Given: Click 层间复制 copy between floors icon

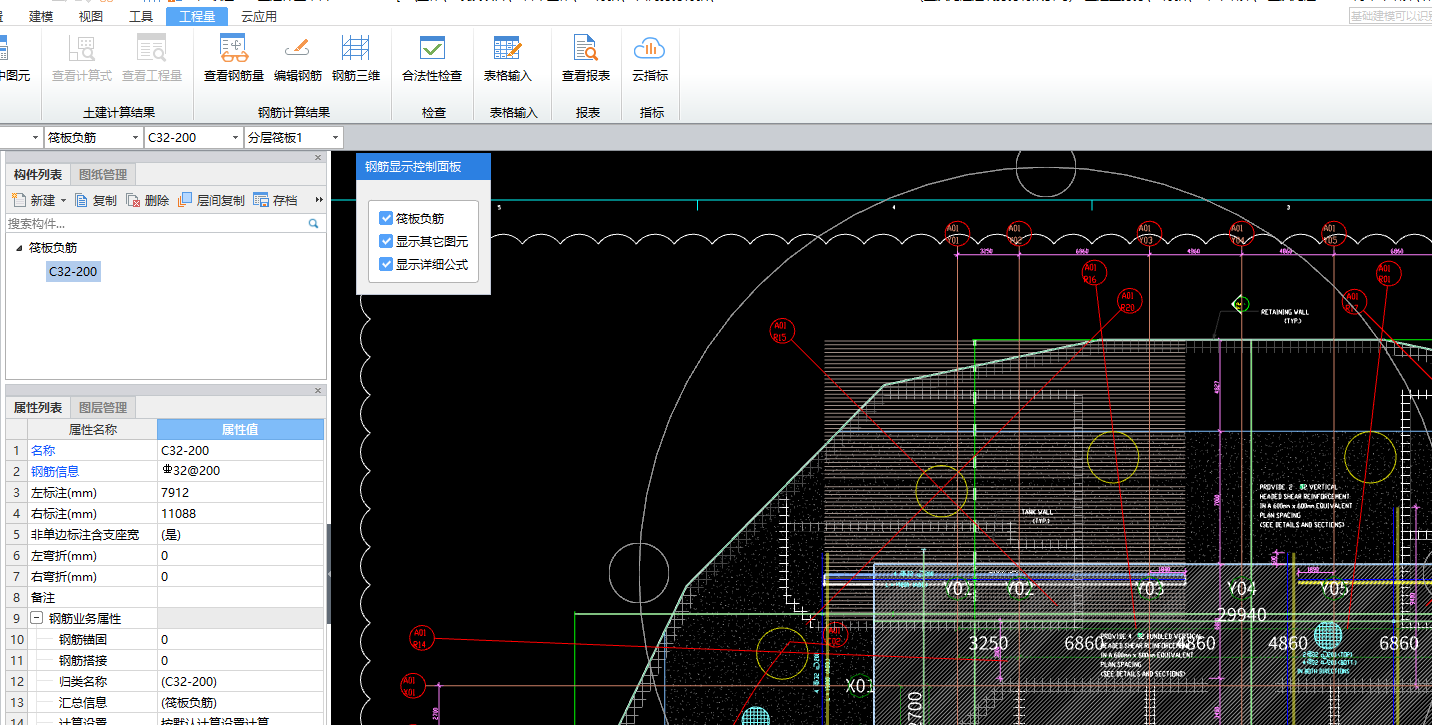Looking at the screenshot, I should click(x=185, y=200).
